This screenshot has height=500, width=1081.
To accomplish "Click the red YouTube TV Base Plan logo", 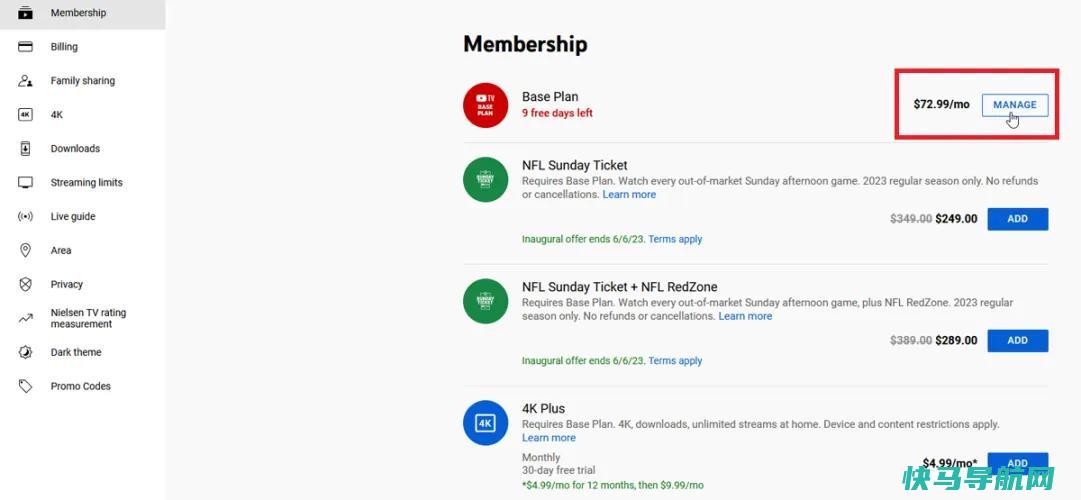I will [x=485, y=105].
